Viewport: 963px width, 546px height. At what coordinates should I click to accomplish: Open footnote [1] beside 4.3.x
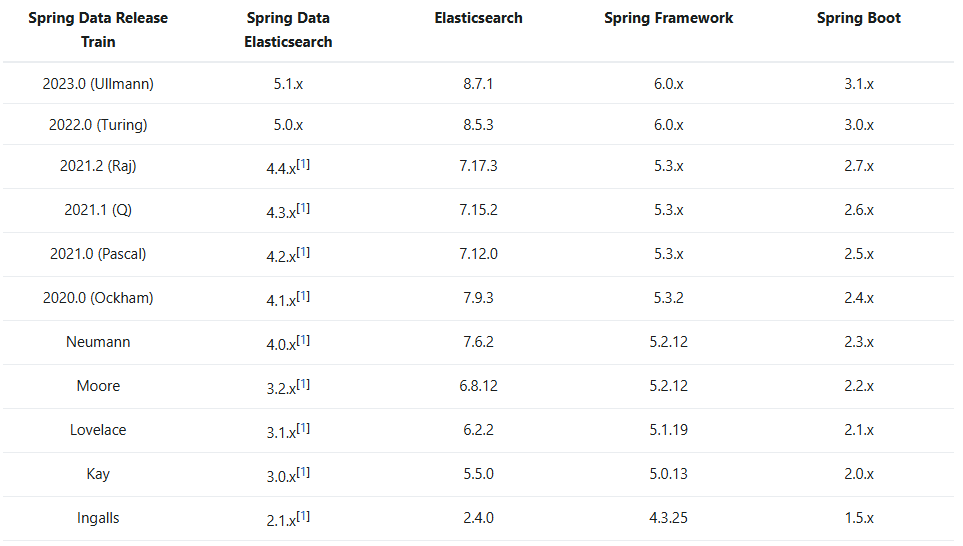coord(303,208)
